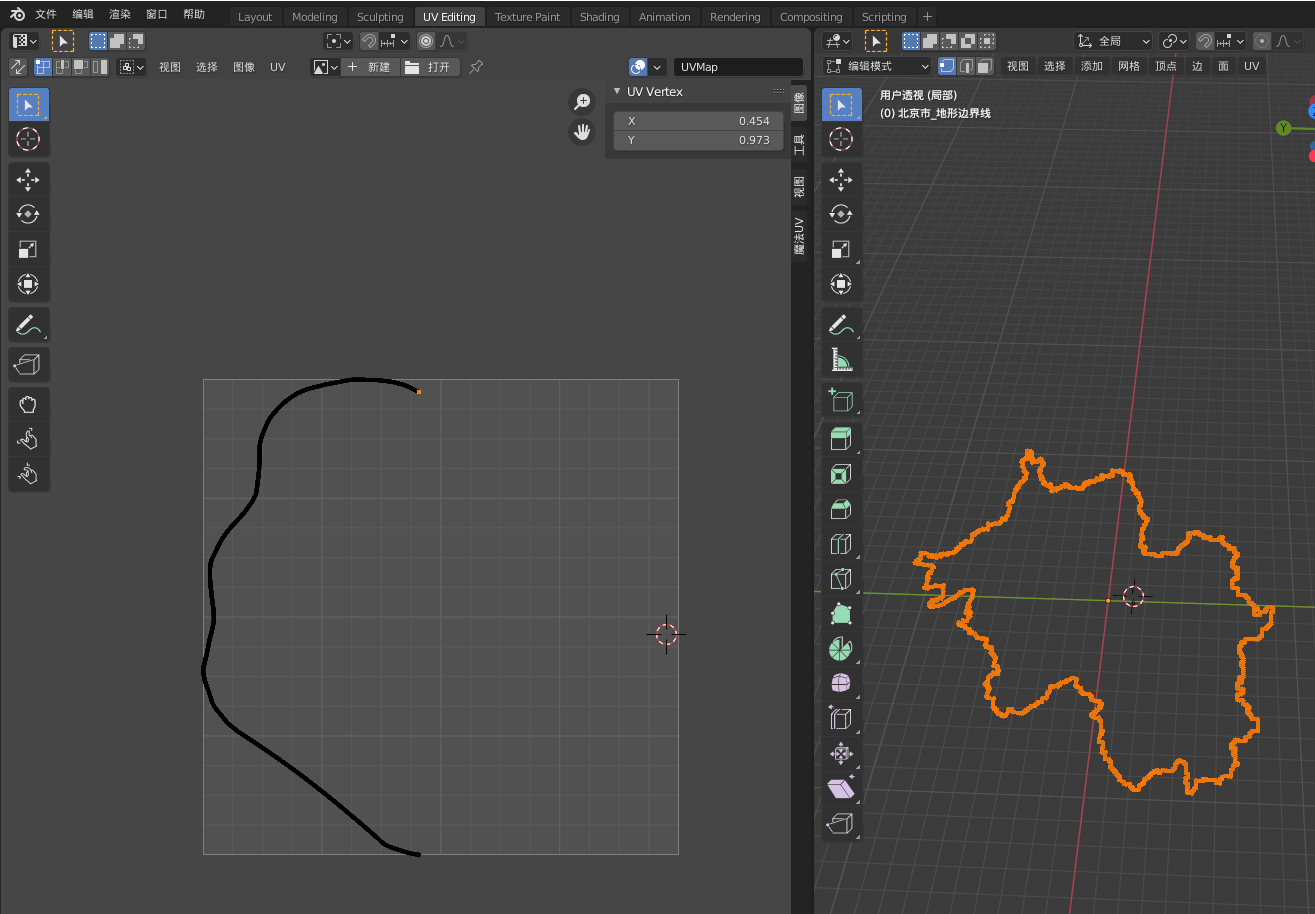Select the Shrink/Fatten tool
Viewport: 1315px width, 914px height.
(841, 754)
